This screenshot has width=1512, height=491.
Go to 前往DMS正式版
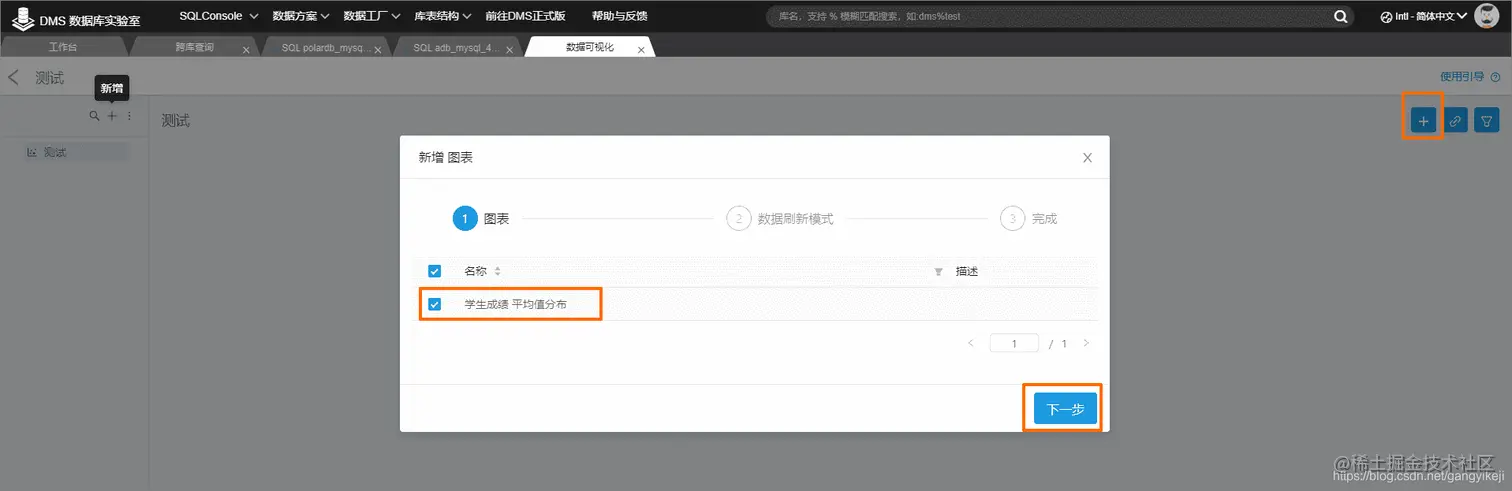coord(524,16)
